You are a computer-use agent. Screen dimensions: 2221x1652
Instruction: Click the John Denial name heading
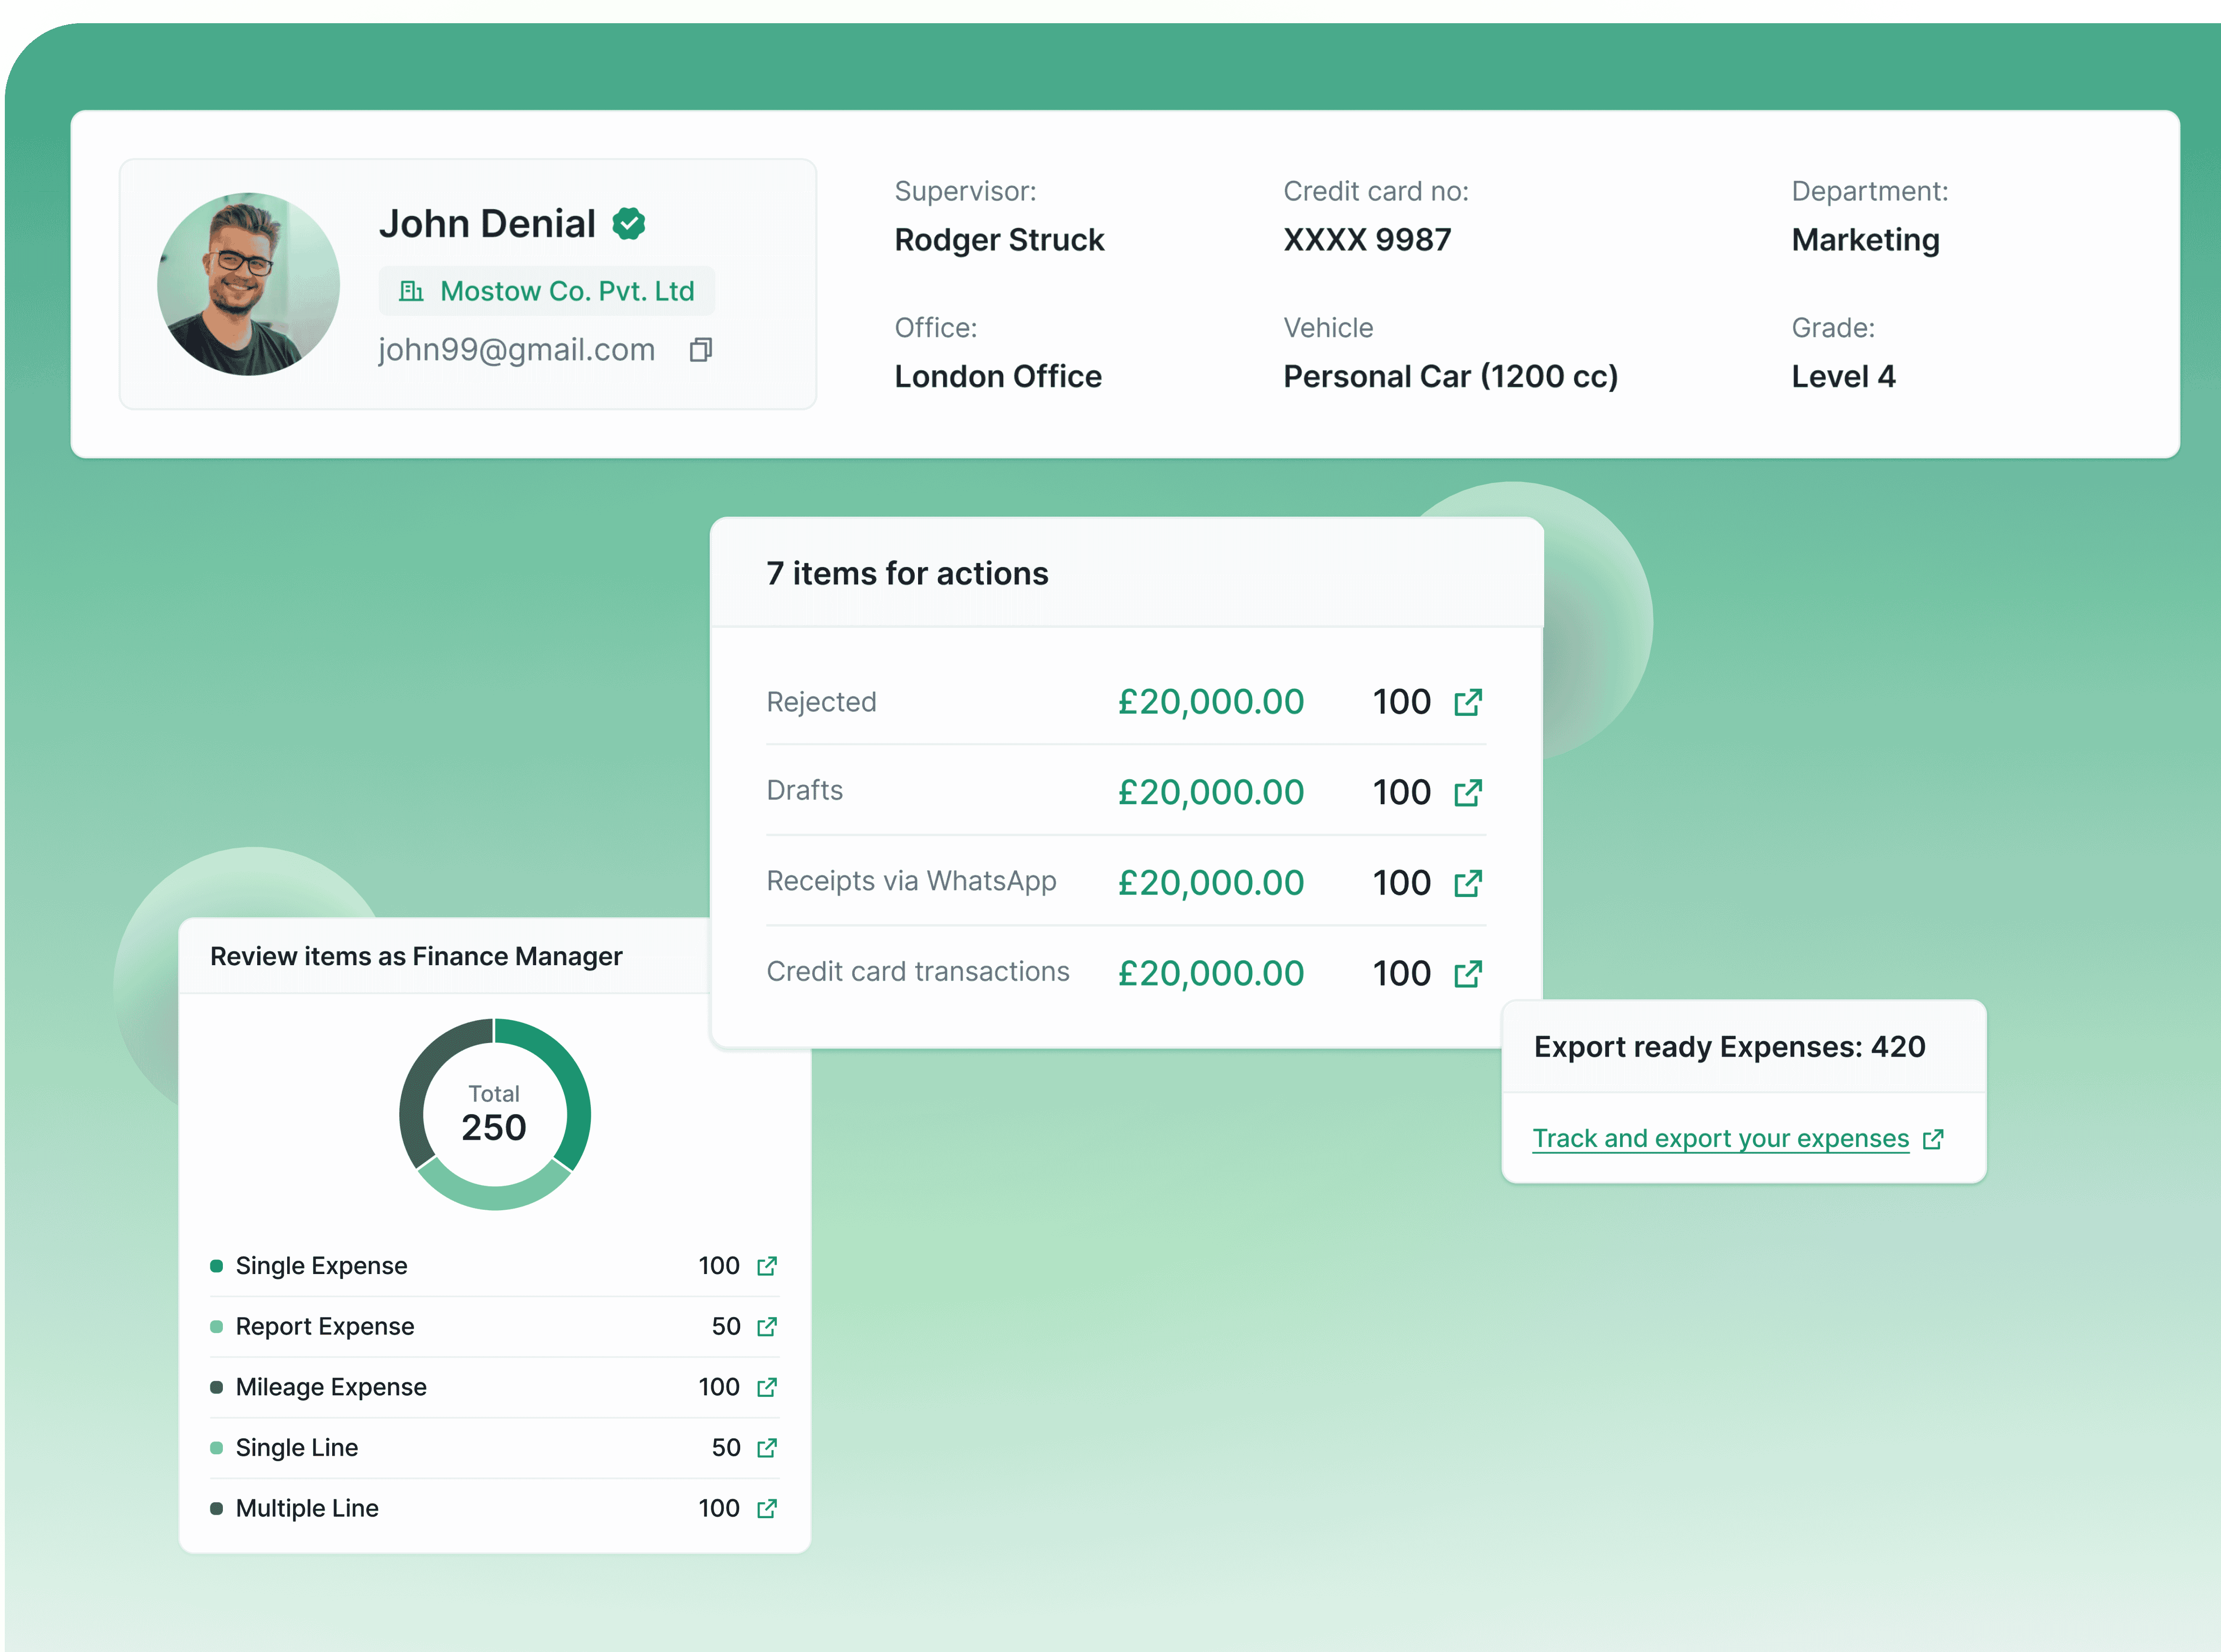tap(487, 224)
